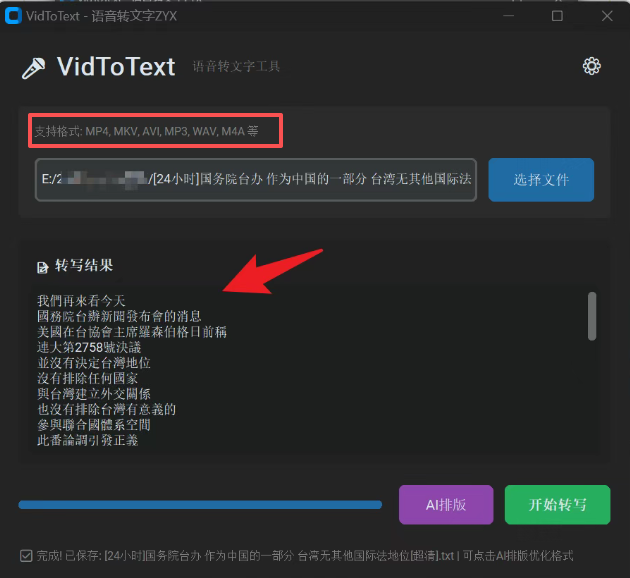630x578 pixels.
Task: Click the saved file status message at bottom
Action: tap(300, 555)
